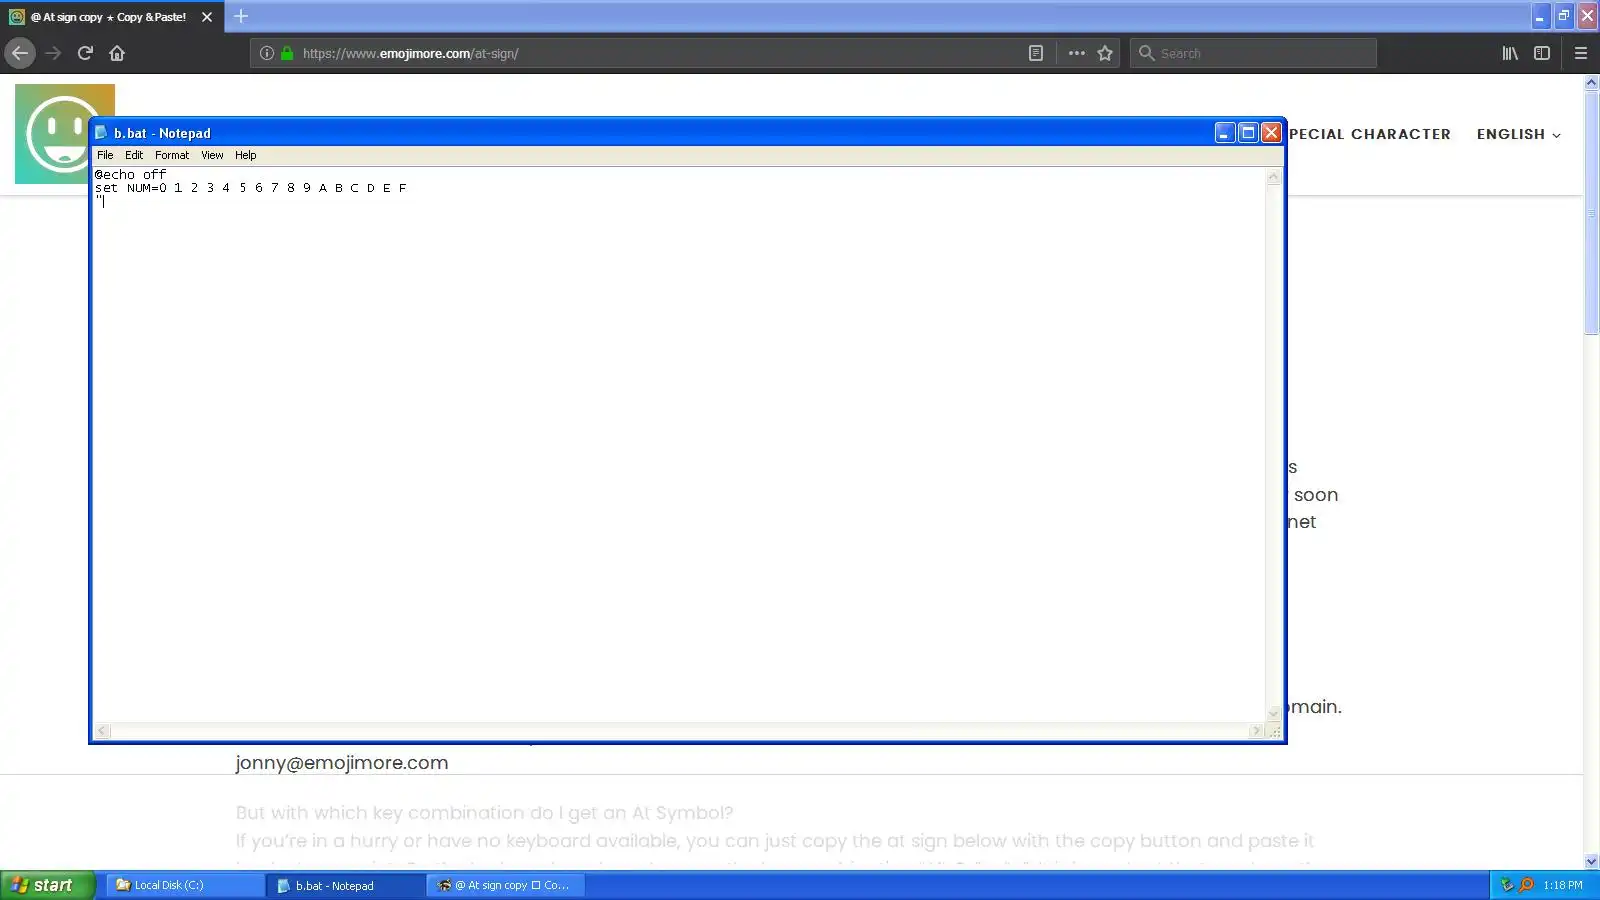Click the orange magnifier icon in system tray
Image resolution: width=1600 pixels, height=900 pixels.
[1526, 885]
